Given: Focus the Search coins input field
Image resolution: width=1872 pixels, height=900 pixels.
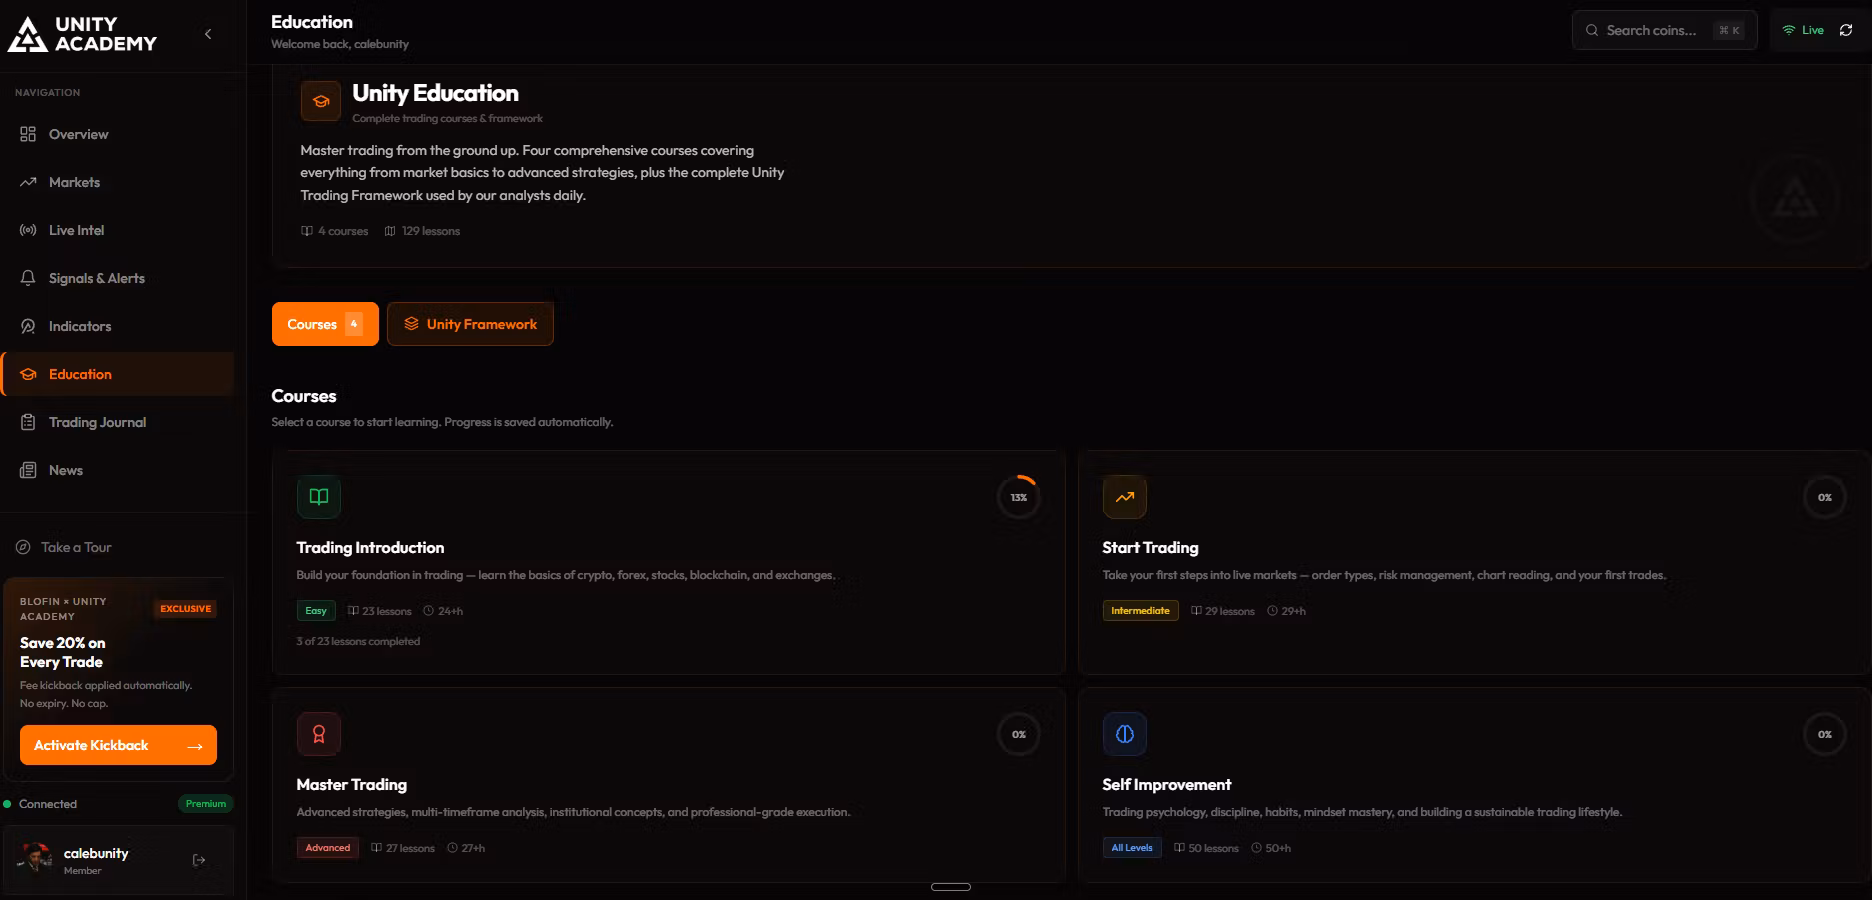Looking at the screenshot, I should point(1652,30).
